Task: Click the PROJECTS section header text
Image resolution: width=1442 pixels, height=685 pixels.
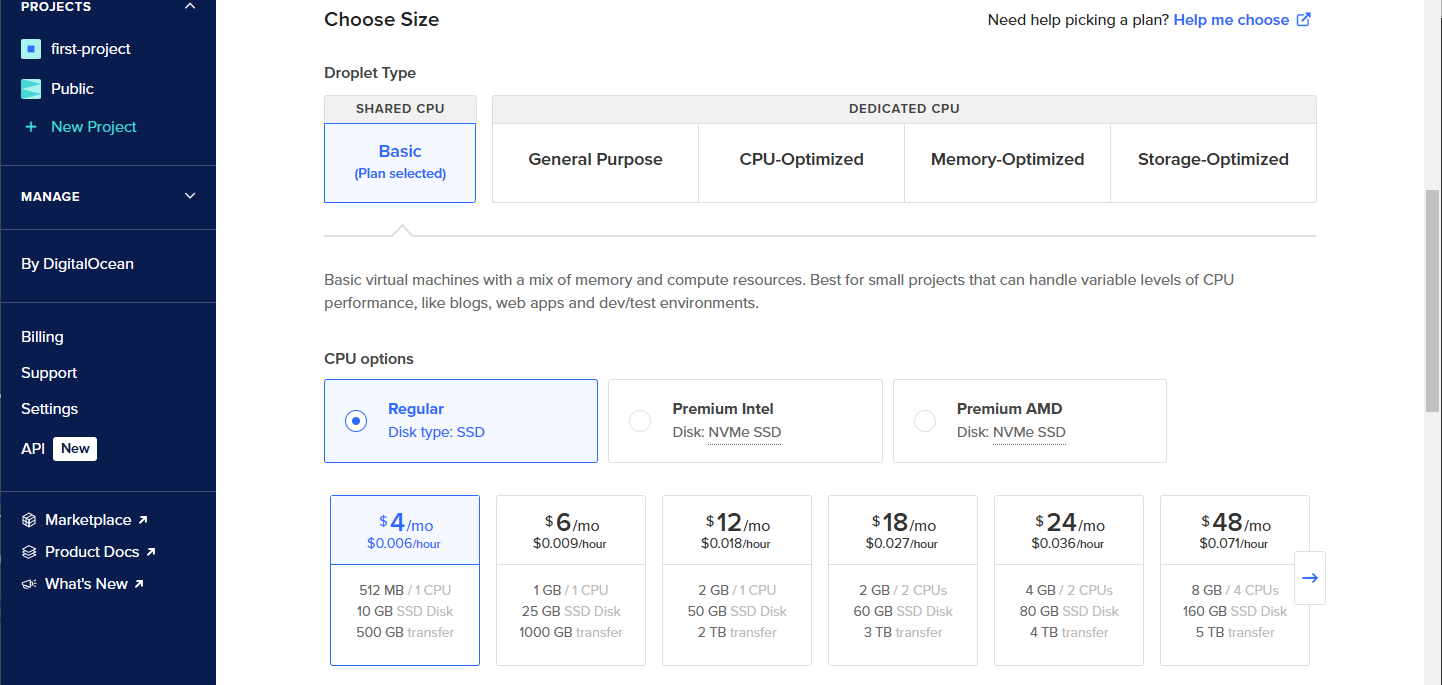Action: (56, 7)
